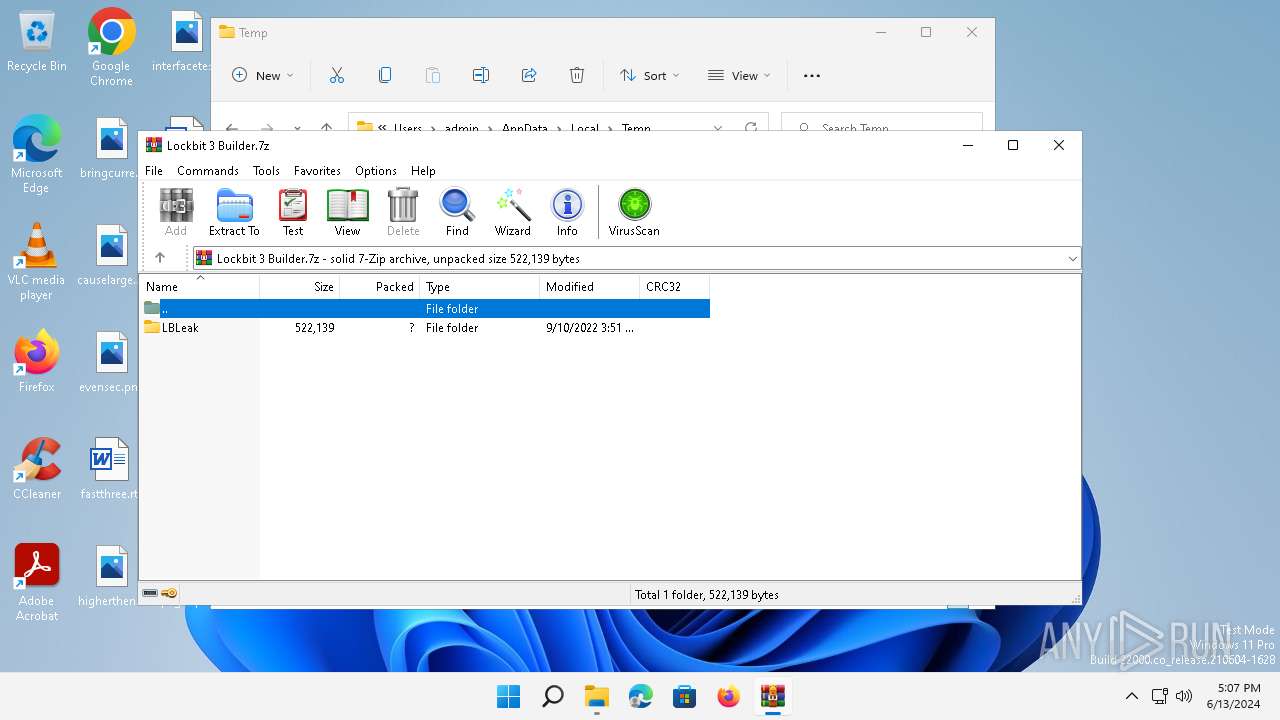Open the Find tool
Viewport: 1280px width, 720px height.
click(457, 212)
